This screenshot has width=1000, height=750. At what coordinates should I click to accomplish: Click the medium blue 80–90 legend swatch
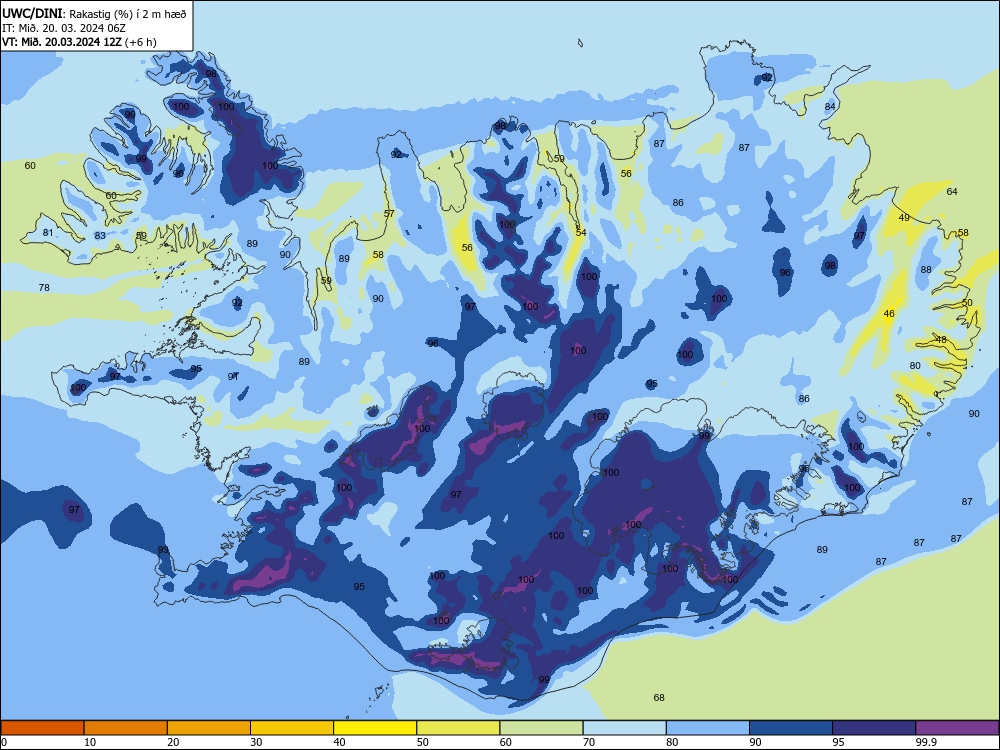708,728
